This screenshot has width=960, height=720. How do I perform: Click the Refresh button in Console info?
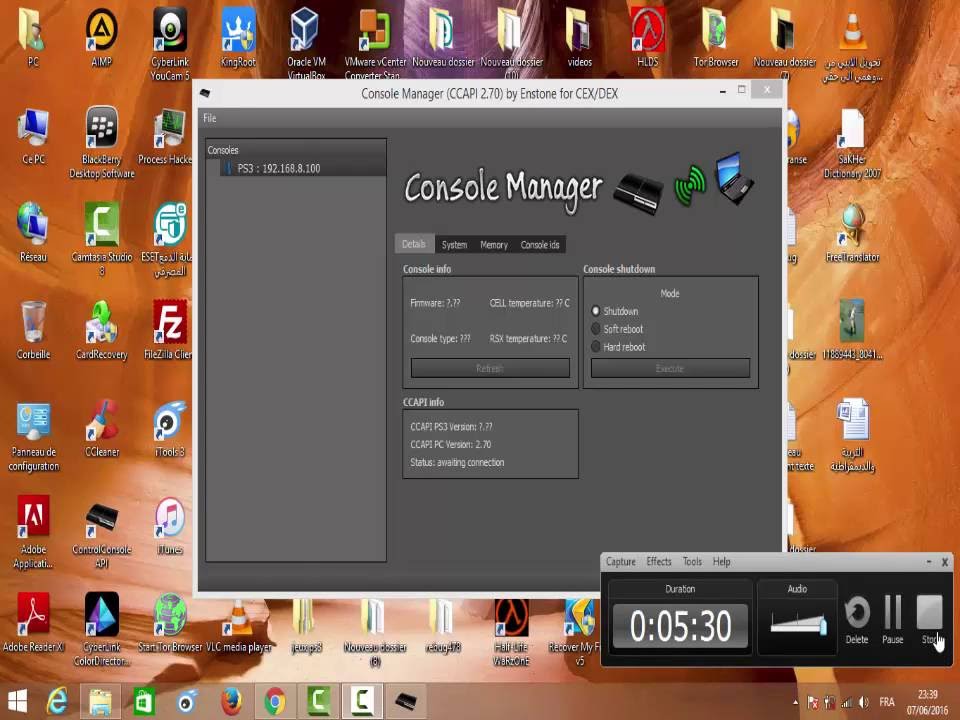point(490,368)
